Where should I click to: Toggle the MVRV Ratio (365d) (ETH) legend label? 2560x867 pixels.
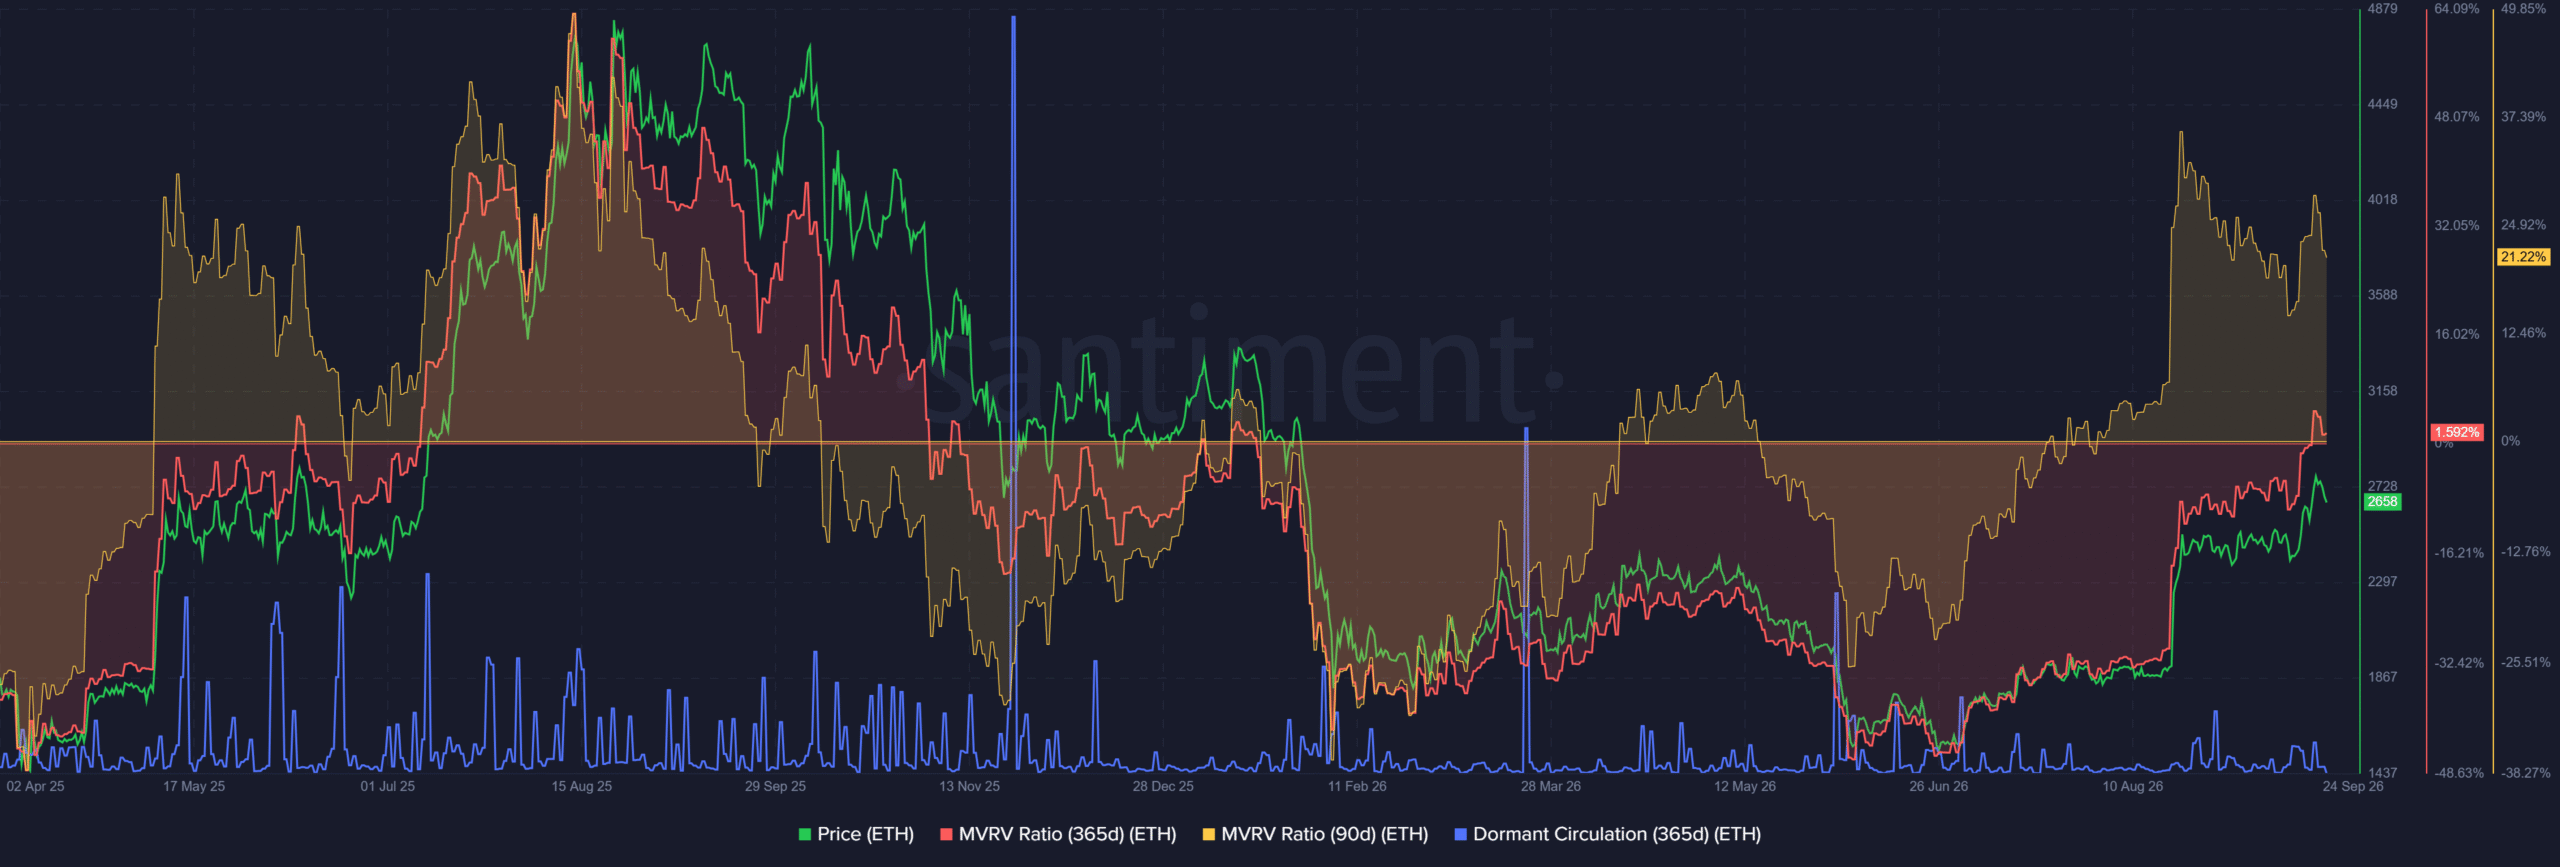click(x=1067, y=834)
